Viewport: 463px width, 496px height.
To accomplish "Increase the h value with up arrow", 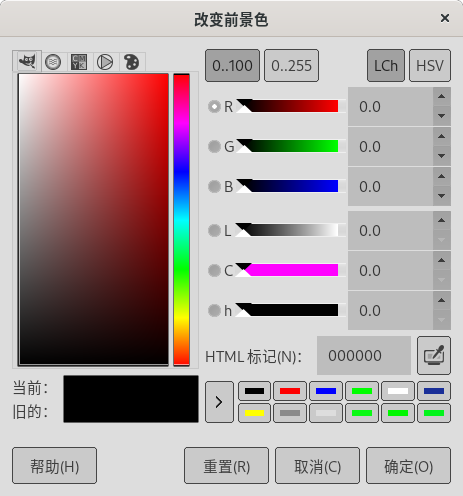I will [442, 301].
